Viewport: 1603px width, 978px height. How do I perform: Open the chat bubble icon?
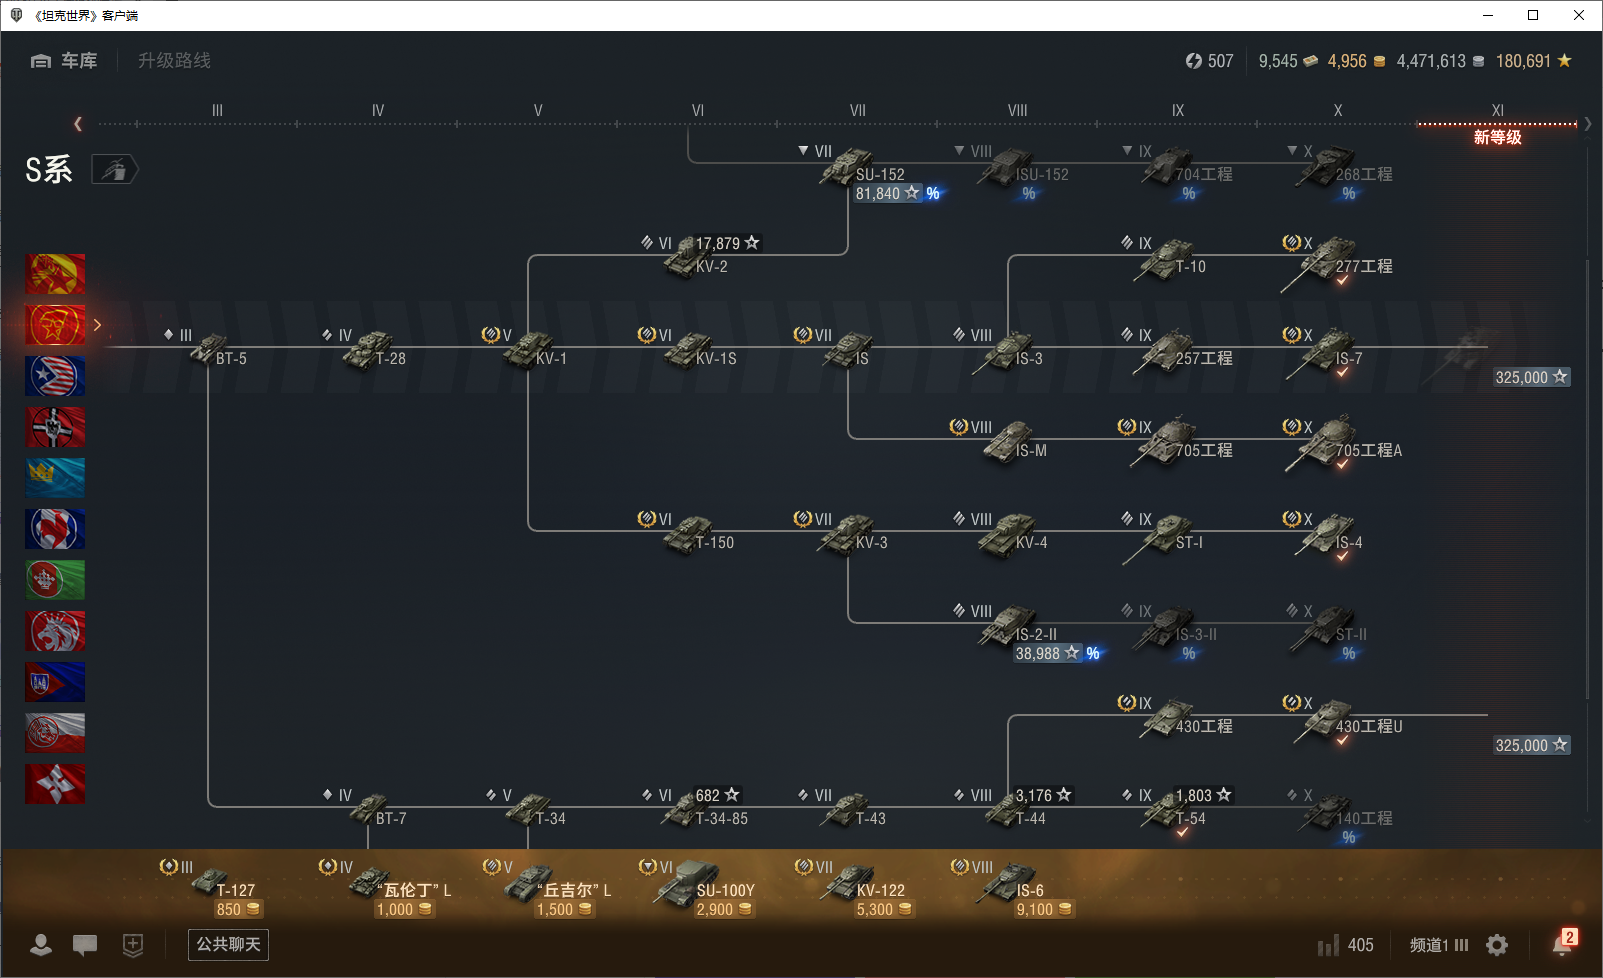(85, 944)
